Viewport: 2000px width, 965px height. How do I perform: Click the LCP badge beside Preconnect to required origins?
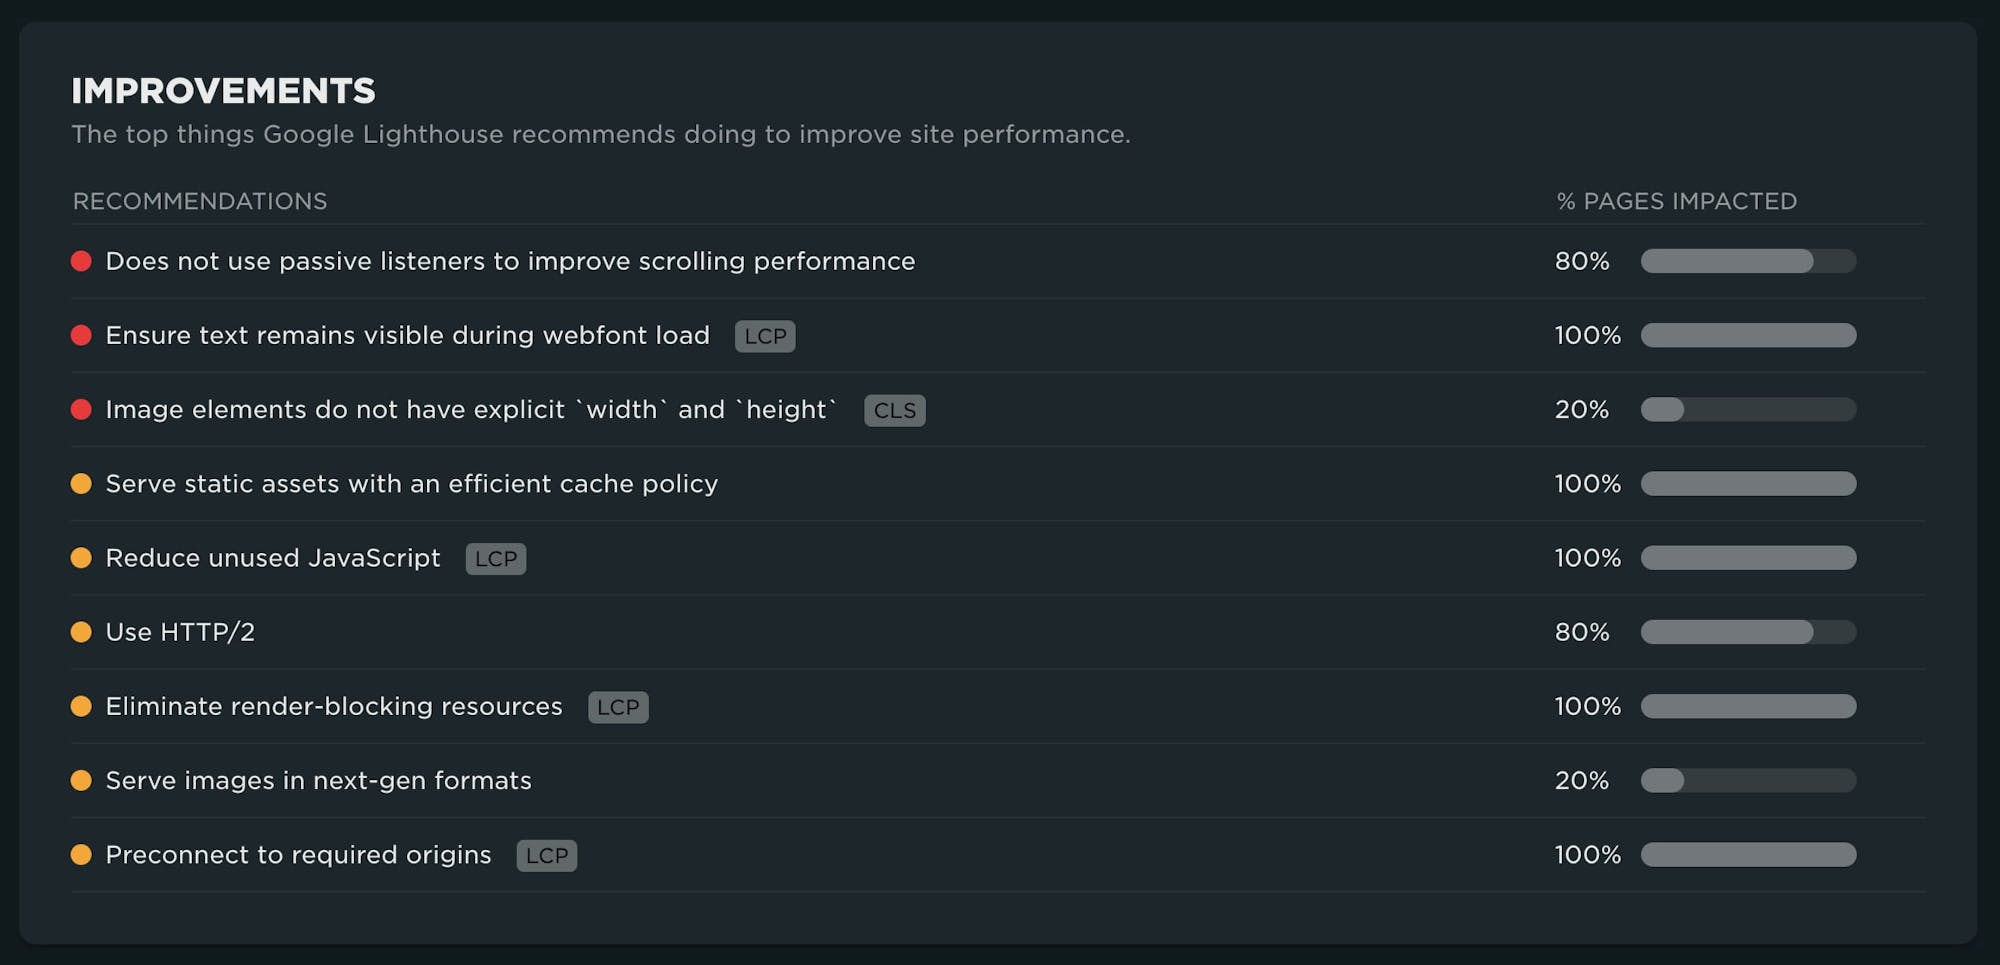547,855
